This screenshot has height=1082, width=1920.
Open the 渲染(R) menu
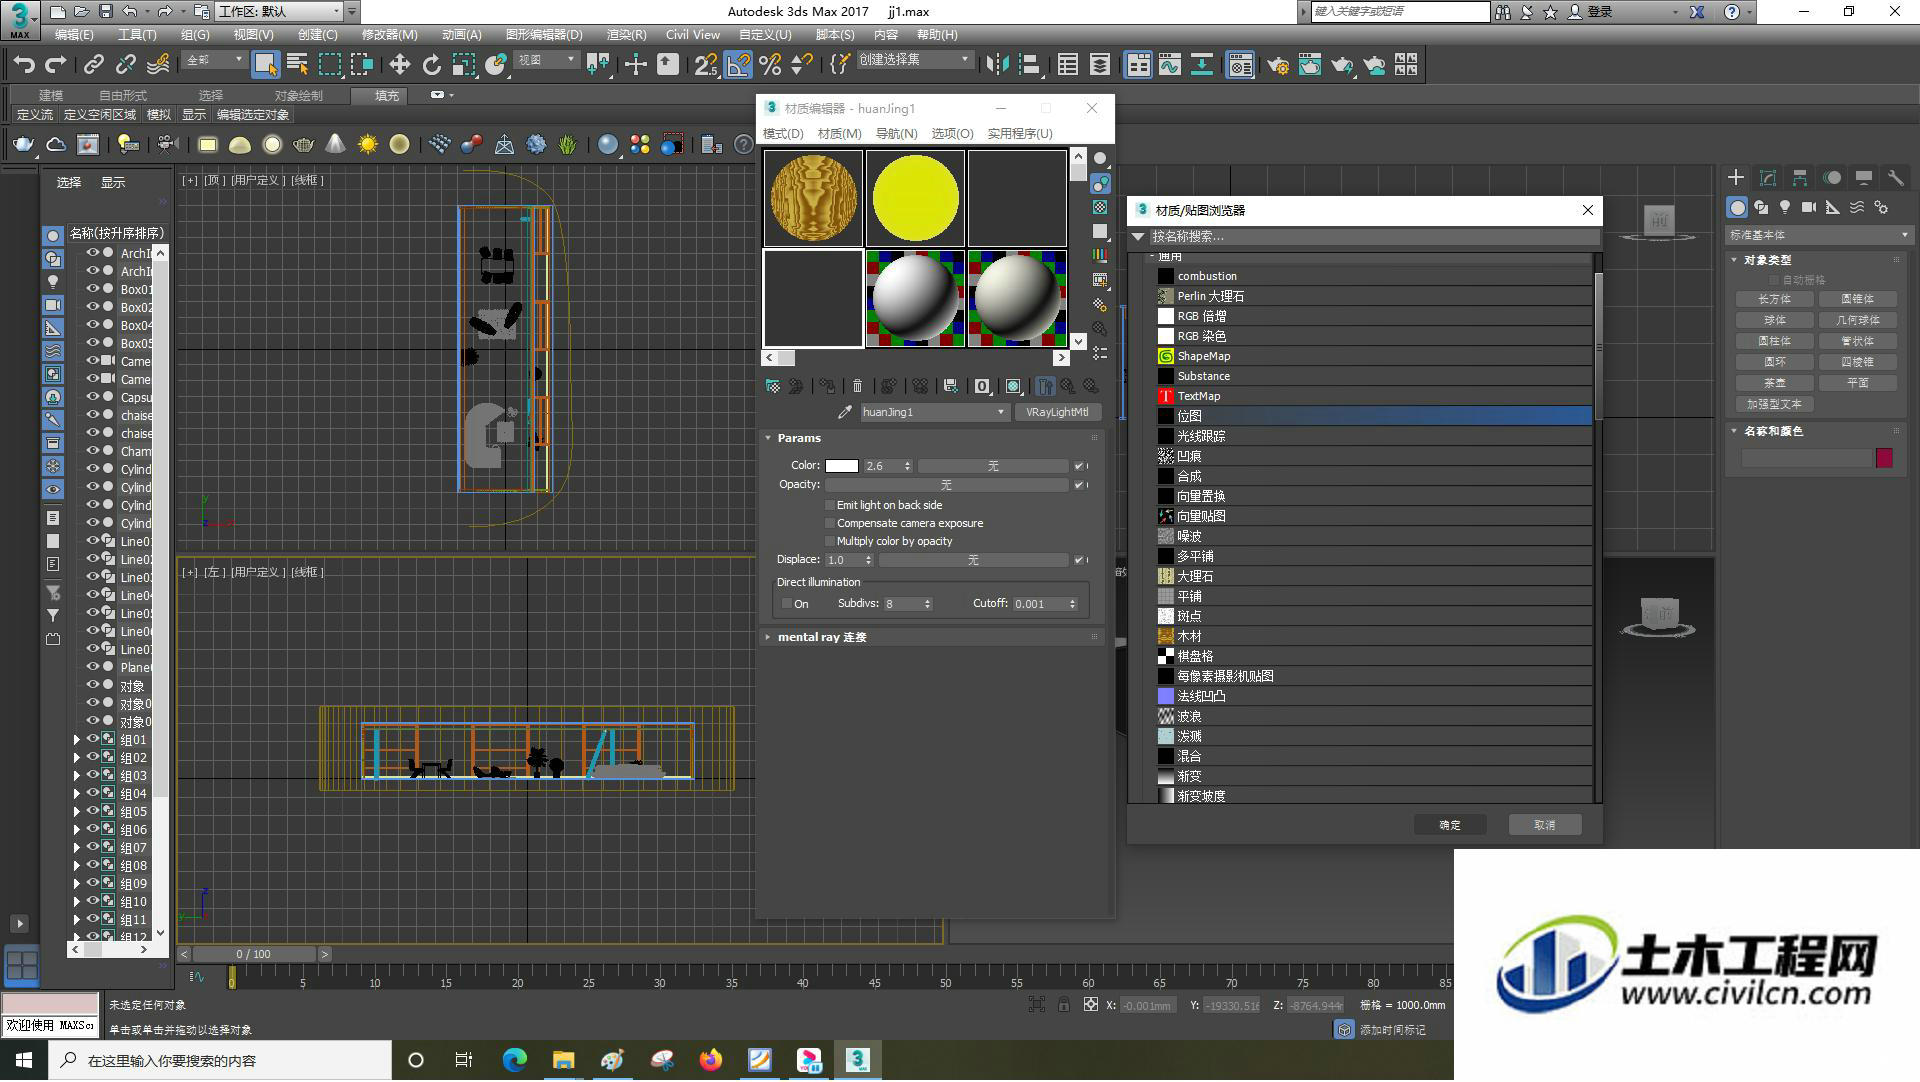[x=626, y=34]
